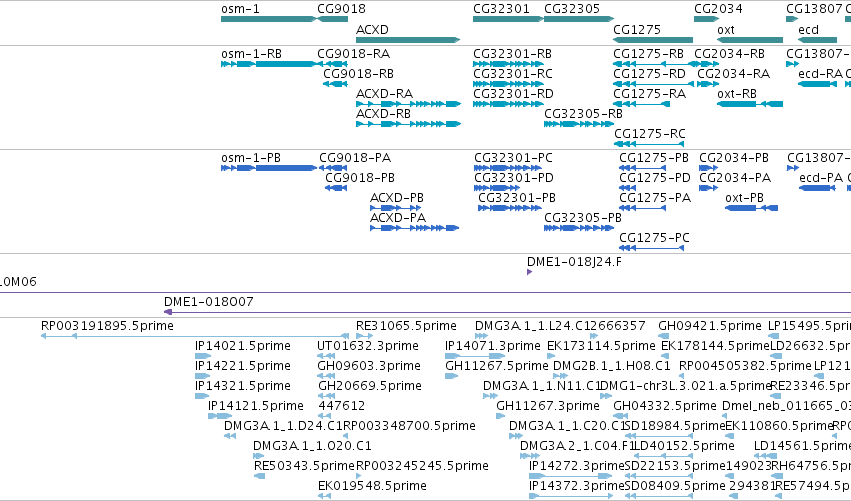Click the ACXD gene bar

click(408, 40)
